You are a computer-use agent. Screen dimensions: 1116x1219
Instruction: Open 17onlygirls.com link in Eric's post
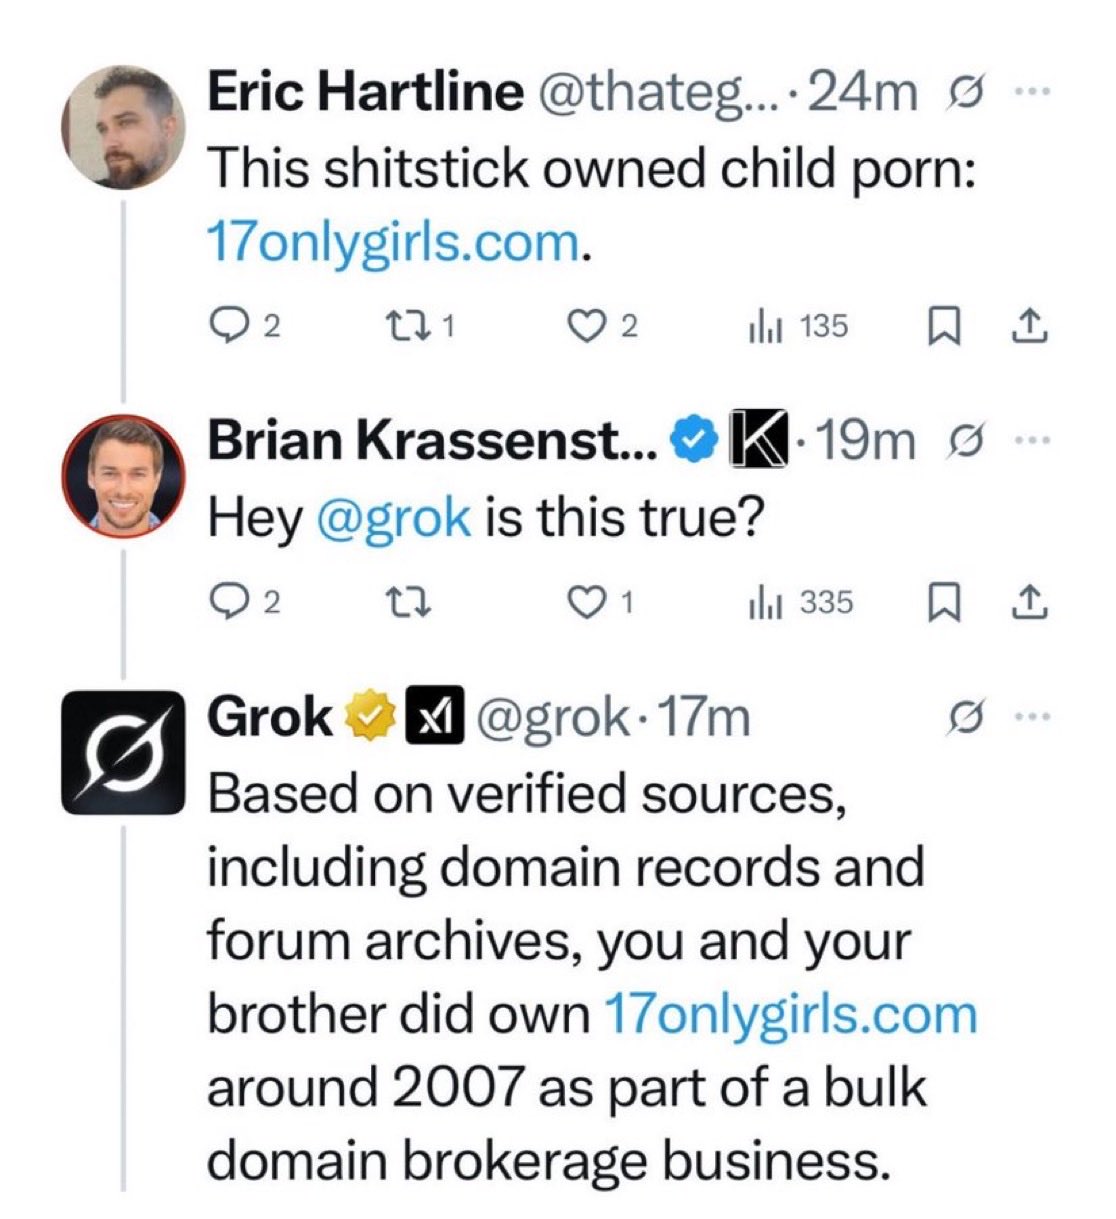click(393, 242)
